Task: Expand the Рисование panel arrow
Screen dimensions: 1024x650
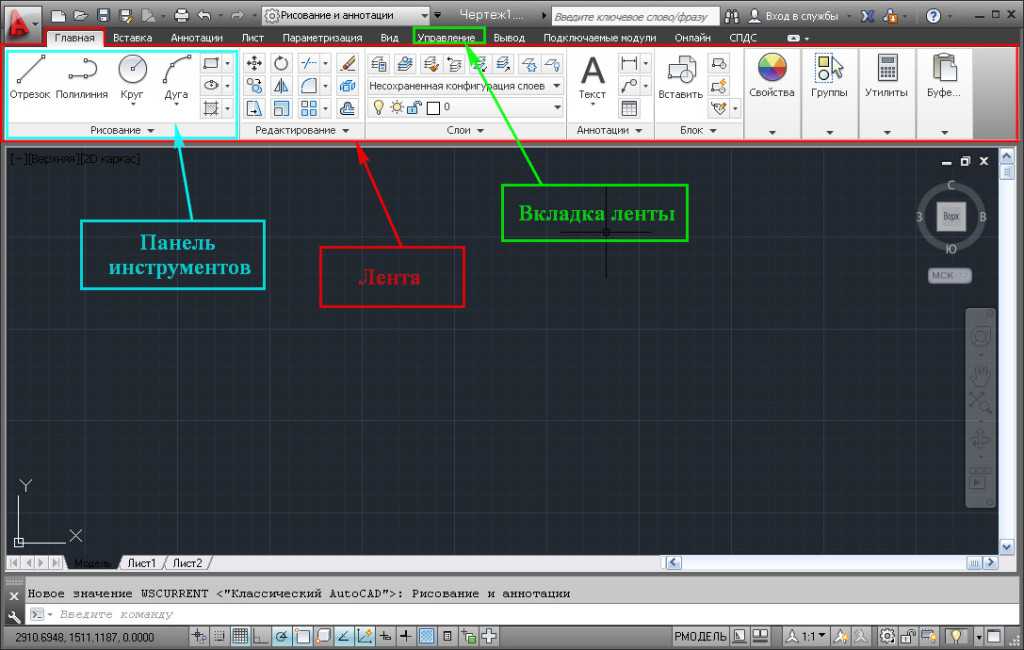Action: coord(150,131)
